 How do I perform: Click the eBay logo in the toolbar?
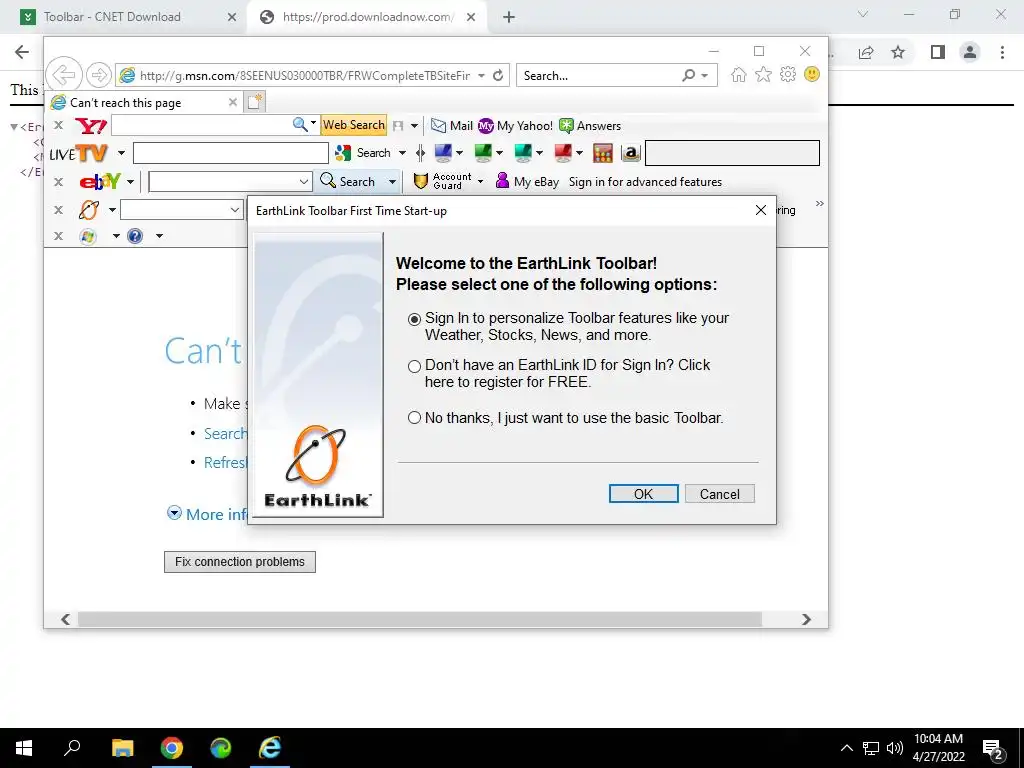(100, 181)
